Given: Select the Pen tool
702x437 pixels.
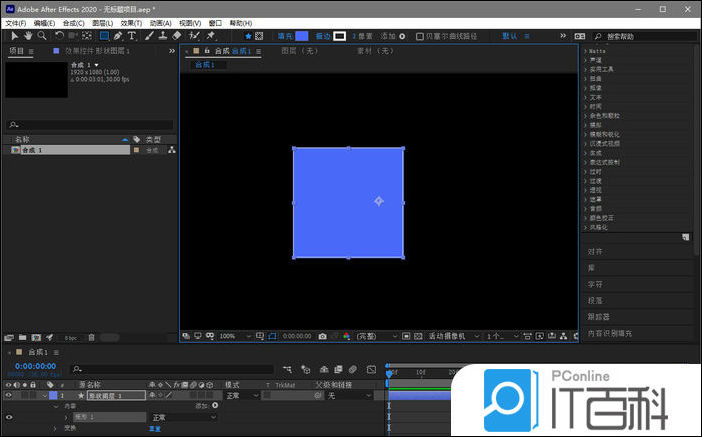Looking at the screenshot, I should coord(117,36).
